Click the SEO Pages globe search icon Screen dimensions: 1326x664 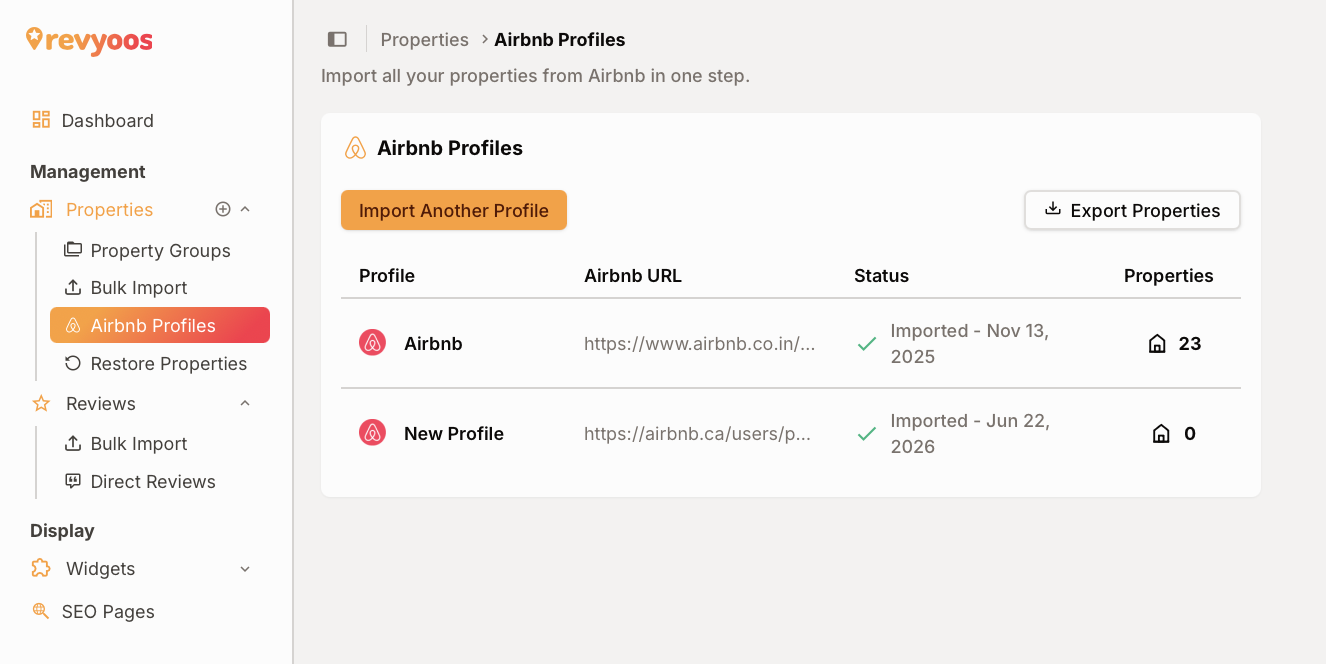[x=41, y=611]
